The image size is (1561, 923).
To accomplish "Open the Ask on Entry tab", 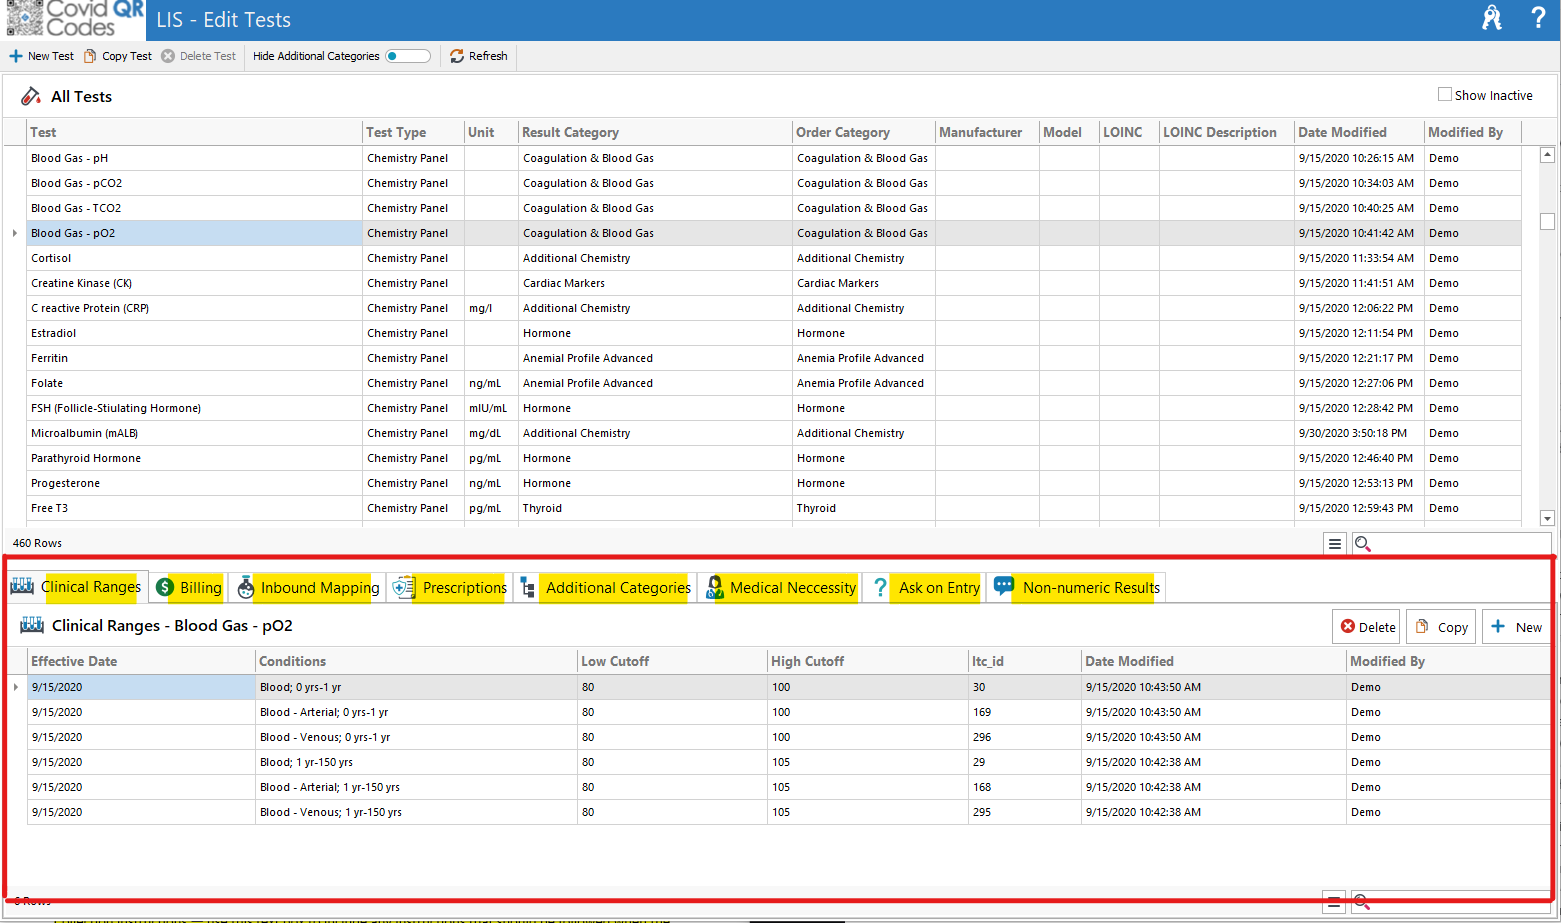I will [x=926, y=588].
